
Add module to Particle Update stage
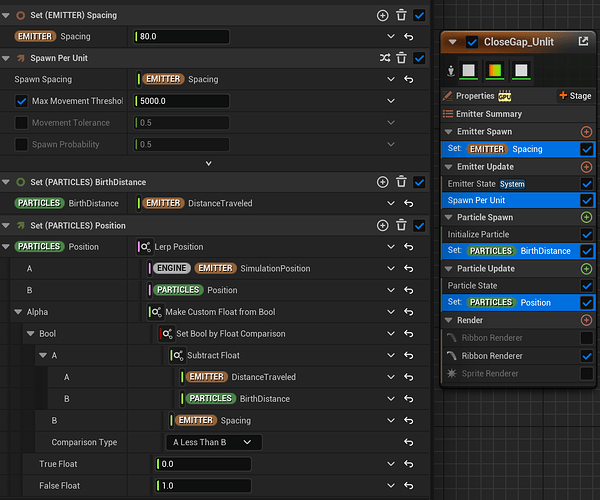pos(586,269)
